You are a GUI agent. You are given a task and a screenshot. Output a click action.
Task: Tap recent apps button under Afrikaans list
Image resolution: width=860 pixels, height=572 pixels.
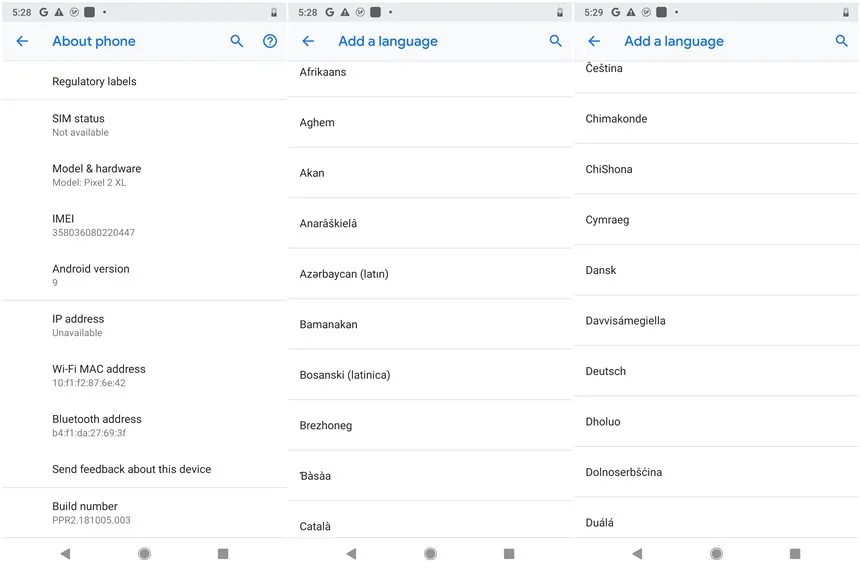(x=509, y=554)
